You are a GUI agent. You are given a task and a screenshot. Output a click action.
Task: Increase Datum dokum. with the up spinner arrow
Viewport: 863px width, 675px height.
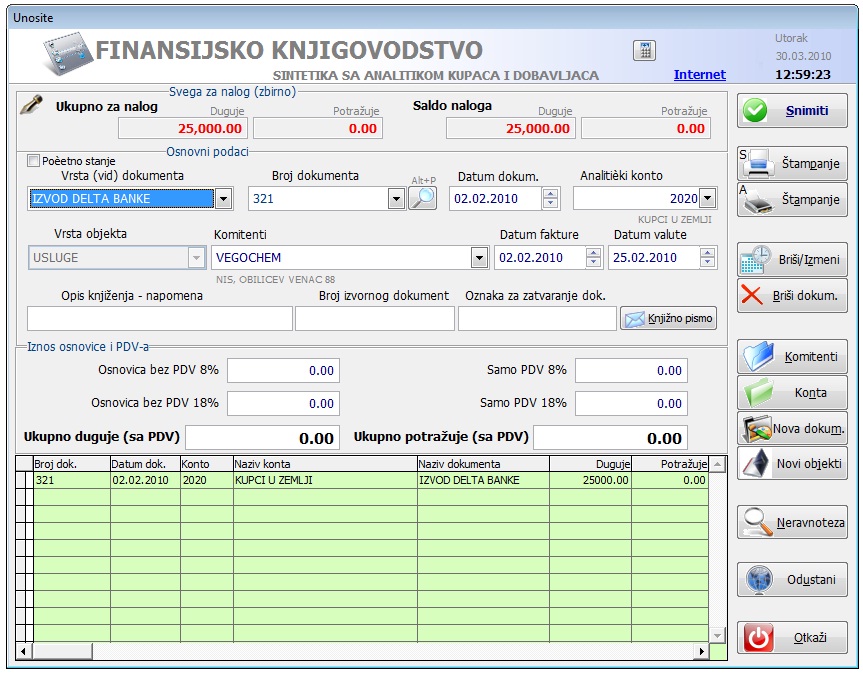coord(550,194)
